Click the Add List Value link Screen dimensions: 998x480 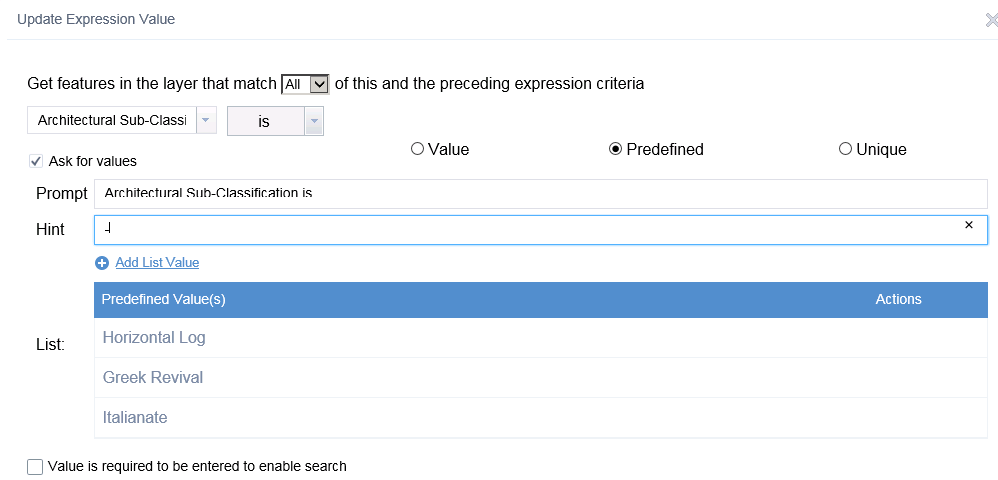(x=157, y=263)
